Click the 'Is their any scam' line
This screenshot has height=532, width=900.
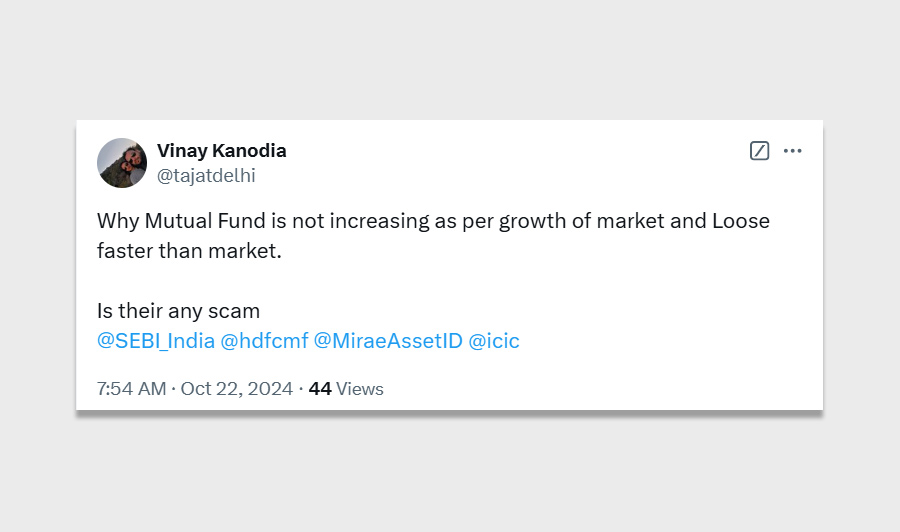178,311
